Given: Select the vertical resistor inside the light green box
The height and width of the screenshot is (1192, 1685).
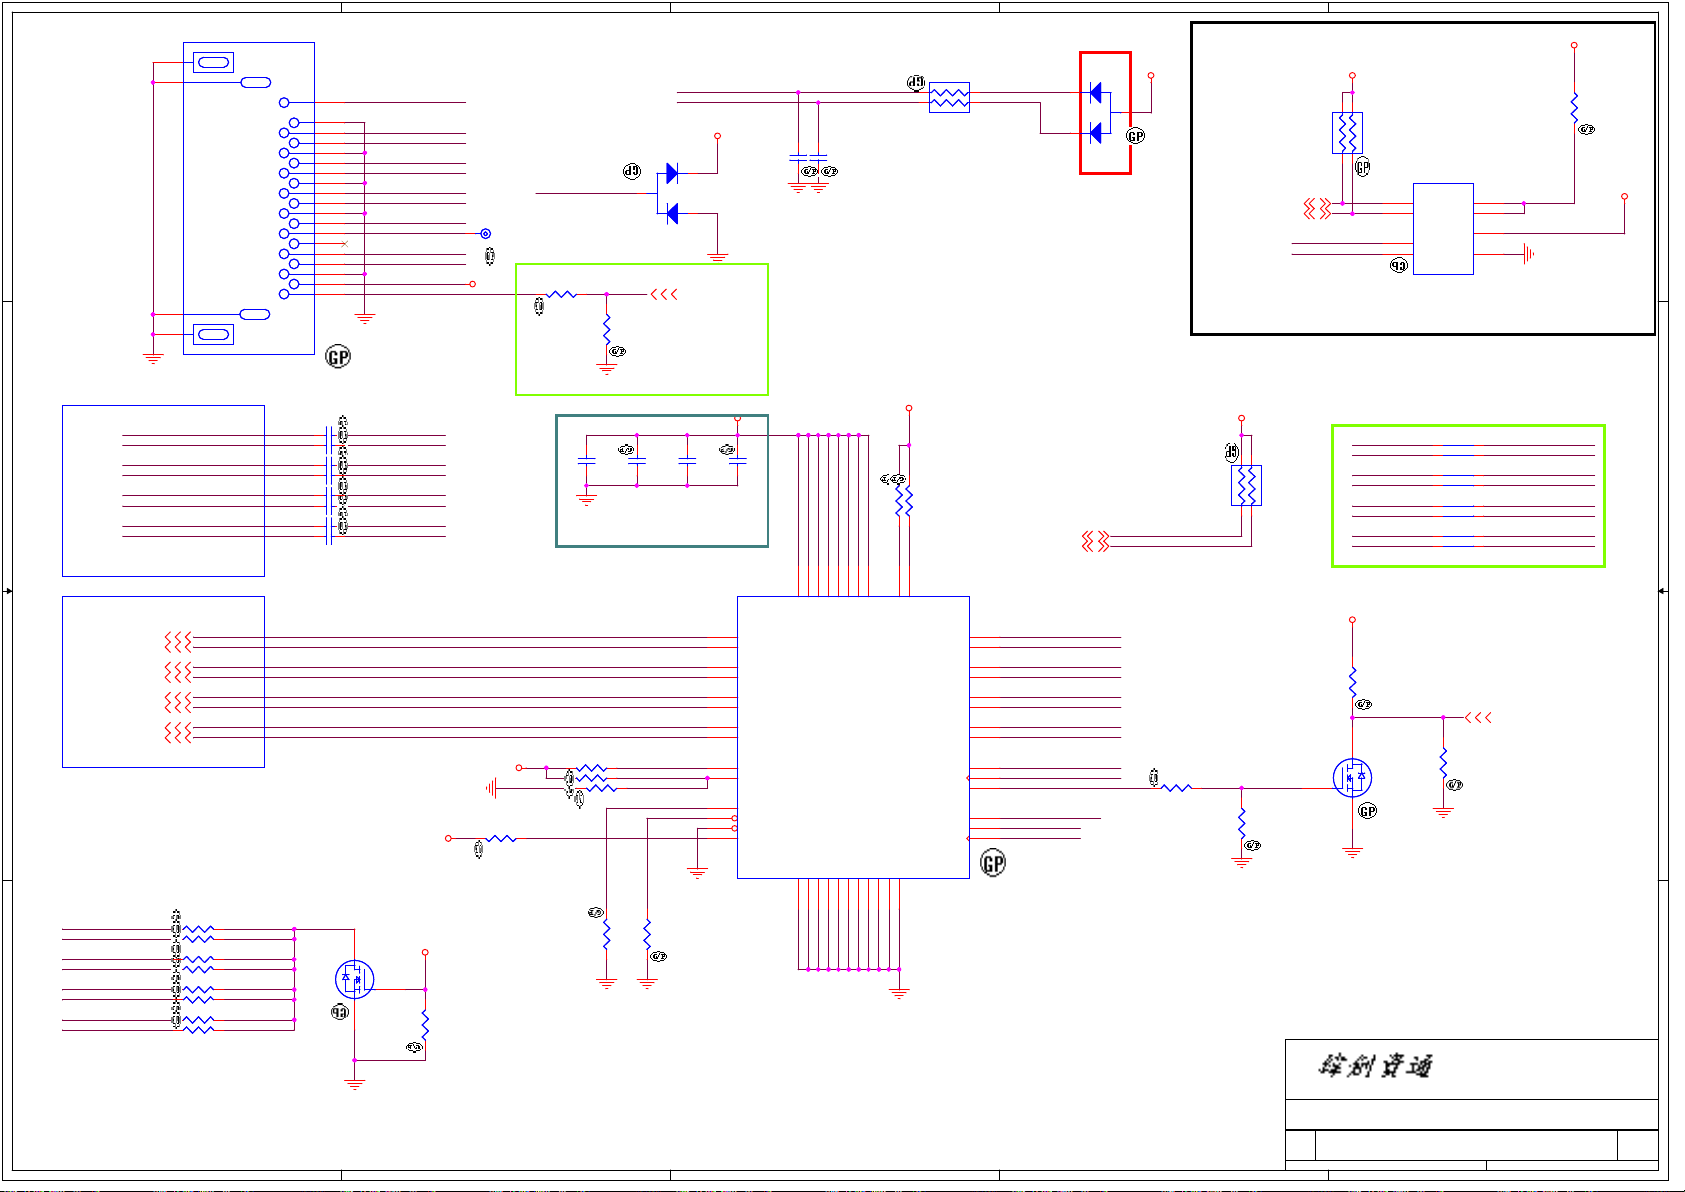Looking at the screenshot, I should [606, 330].
